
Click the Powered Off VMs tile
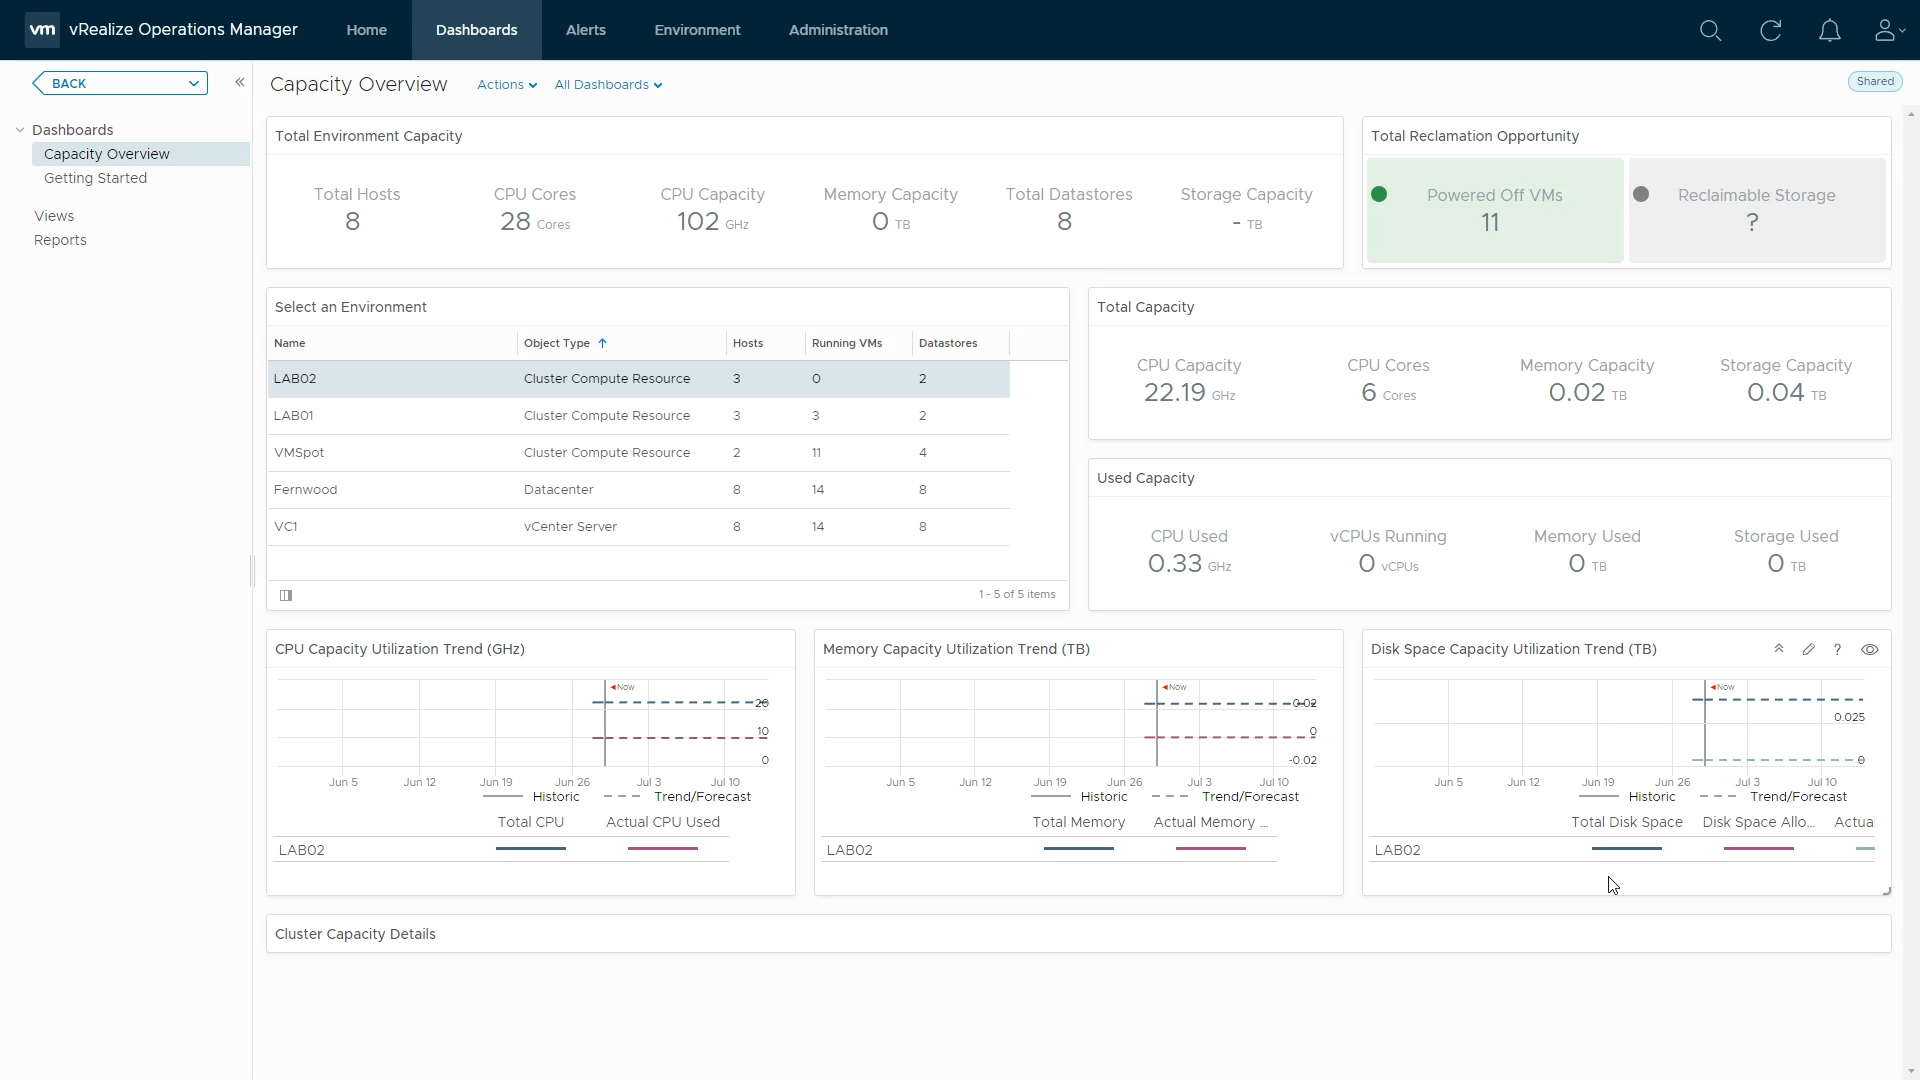[1495, 210]
